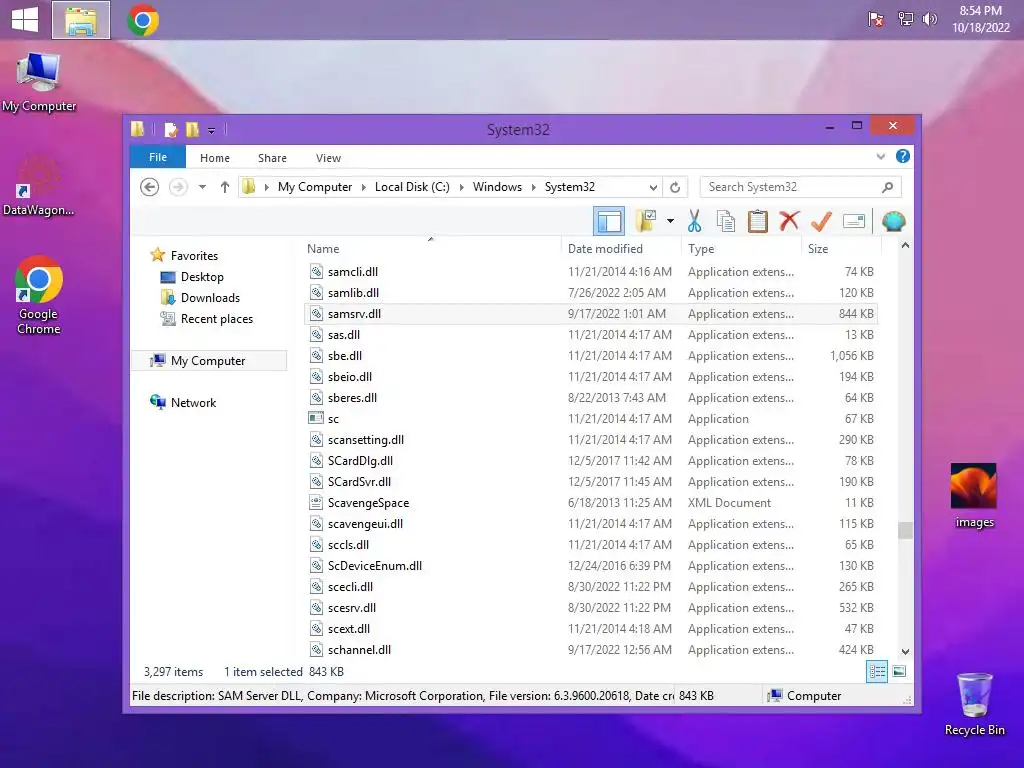Go back with the Back arrow
Viewport: 1024px width, 768px height.
coord(150,187)
